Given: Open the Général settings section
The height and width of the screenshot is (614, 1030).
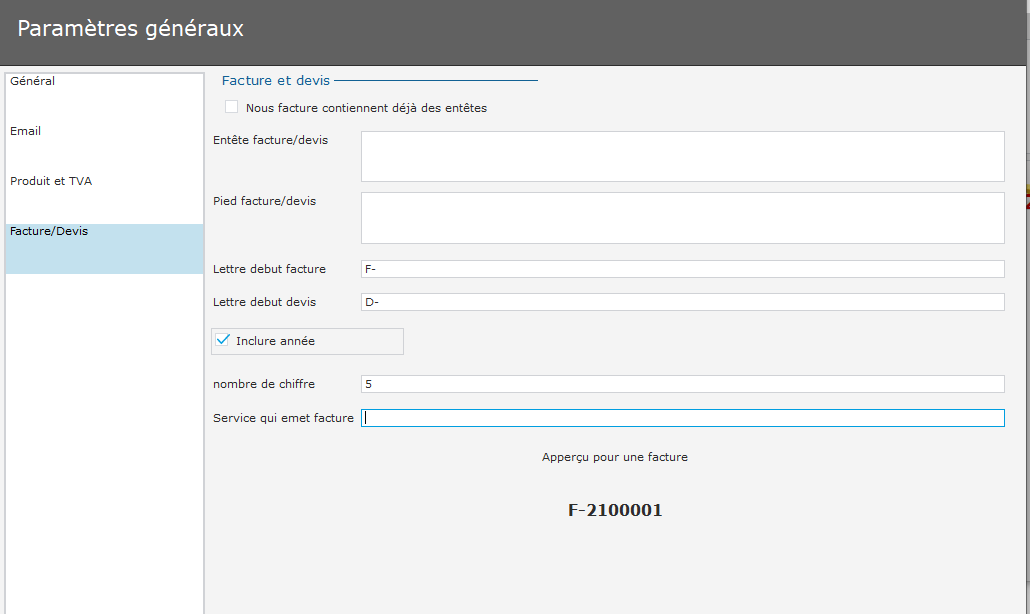Looking at the screenshot, I should pyautogui.click(x=33, y=82).
